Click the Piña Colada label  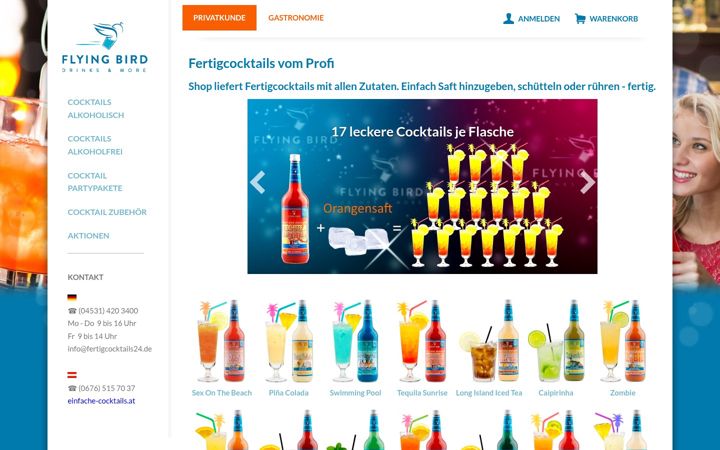point(289,393)
